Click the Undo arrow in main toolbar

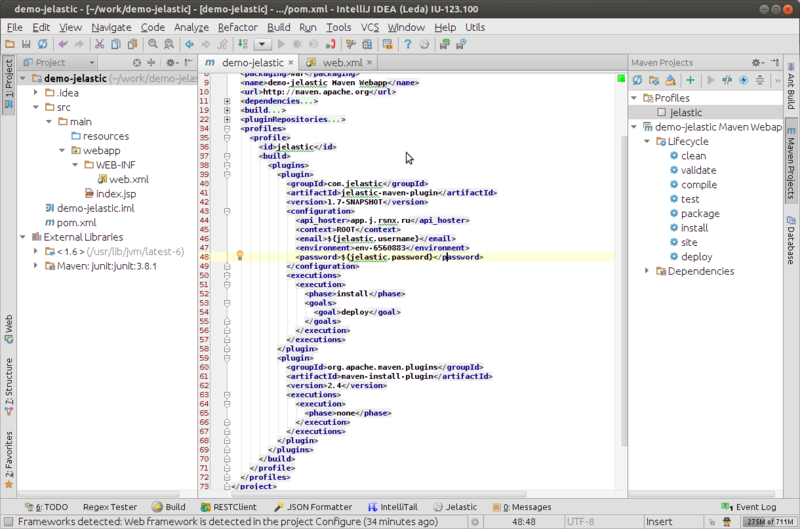(64, 45)
